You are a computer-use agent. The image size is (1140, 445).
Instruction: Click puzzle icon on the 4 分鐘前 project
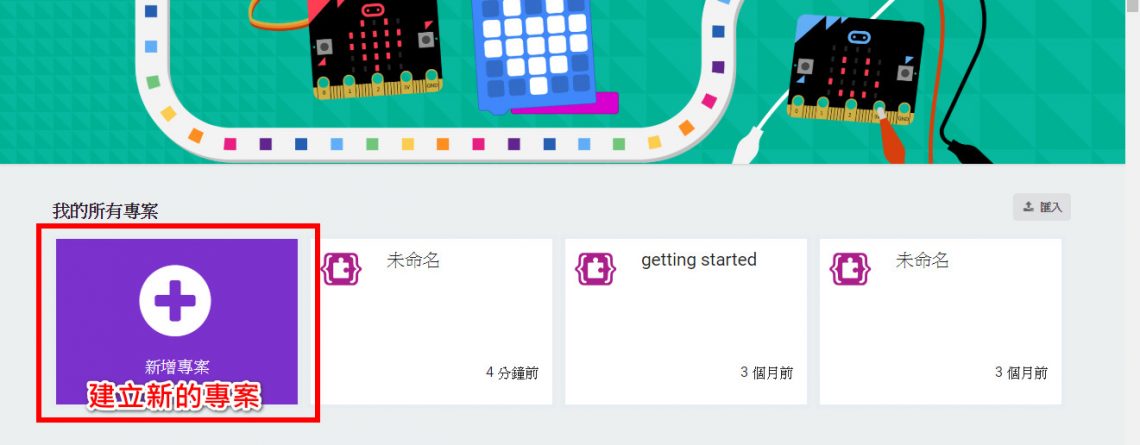pyautogui.click(x=341, y=268)
